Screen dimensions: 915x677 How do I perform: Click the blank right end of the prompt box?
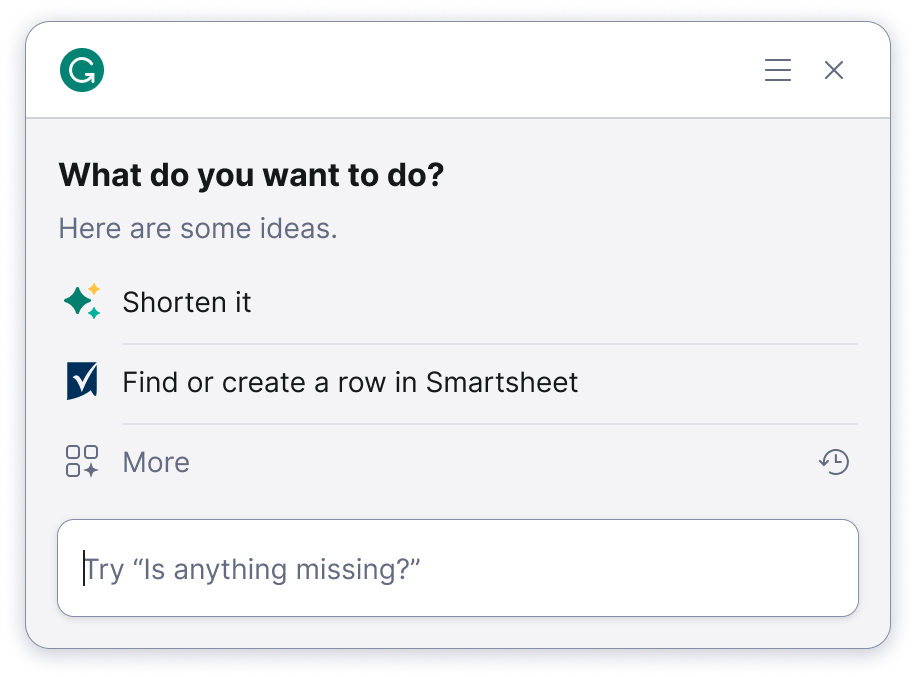coord(780,568)
